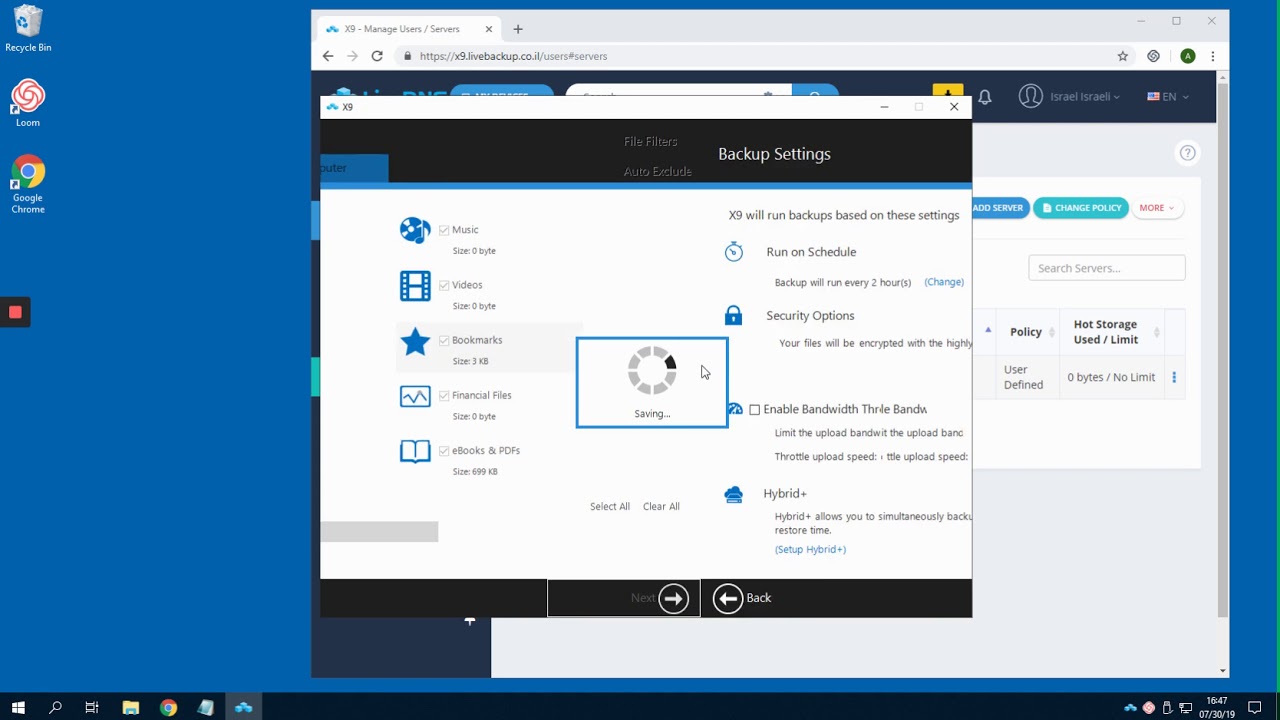Image resolution: width=1280 pixels, height=720 pixels.
Task: Open the Action Center notification icon
Action: [x=1255, y=707]
